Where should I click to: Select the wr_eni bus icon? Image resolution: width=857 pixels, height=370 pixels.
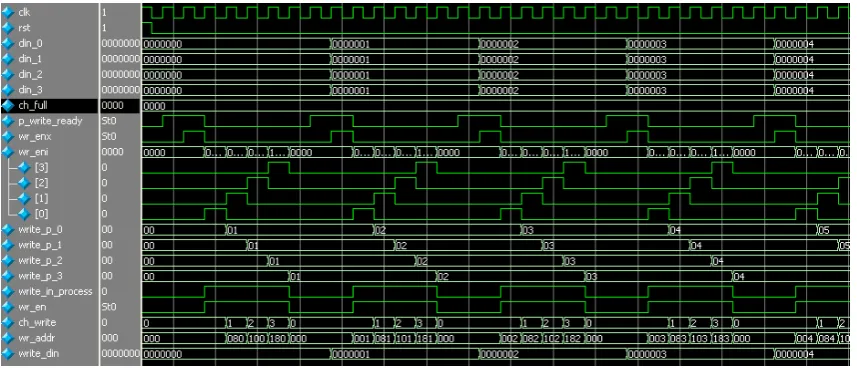pos(8,152)
